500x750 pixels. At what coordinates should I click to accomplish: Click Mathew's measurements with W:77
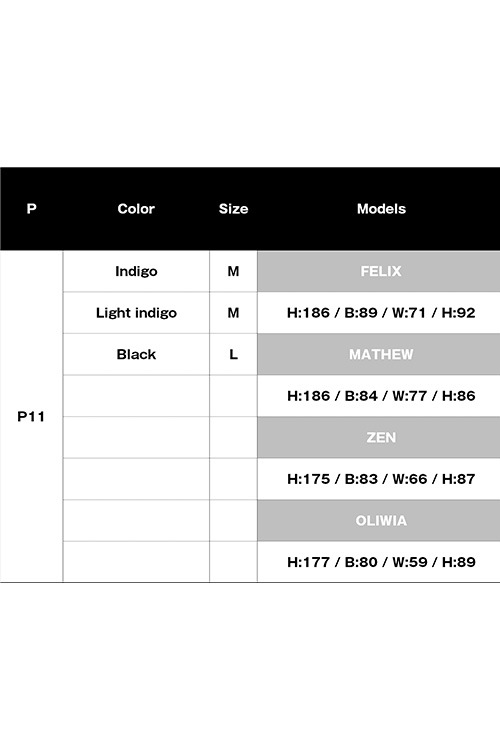381,396
